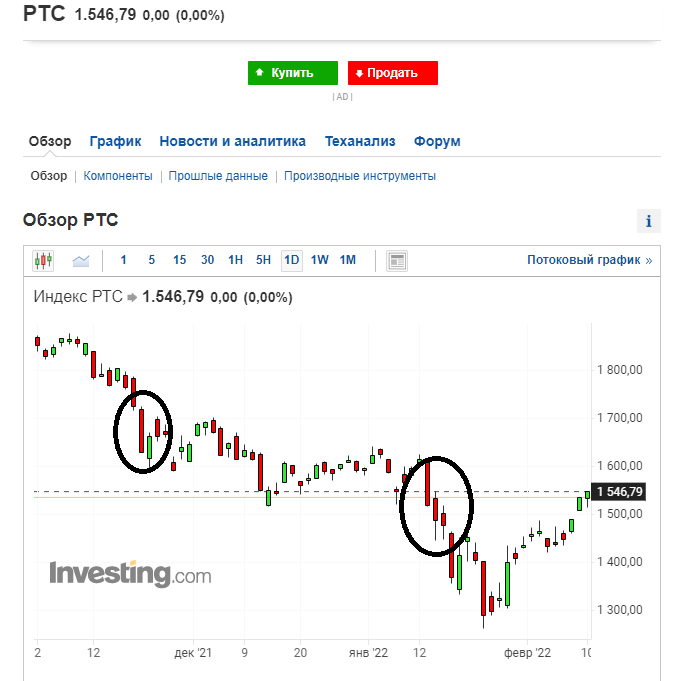
Task: Switch the chart to the 1M interval
Action: tap(347, 260)
